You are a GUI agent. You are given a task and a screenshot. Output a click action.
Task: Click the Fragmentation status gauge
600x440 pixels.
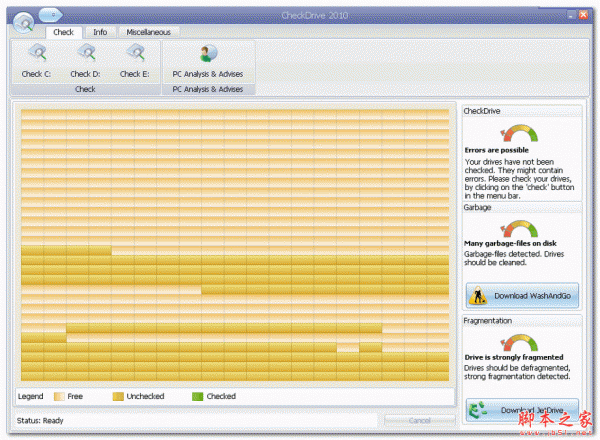pos(519,340)
